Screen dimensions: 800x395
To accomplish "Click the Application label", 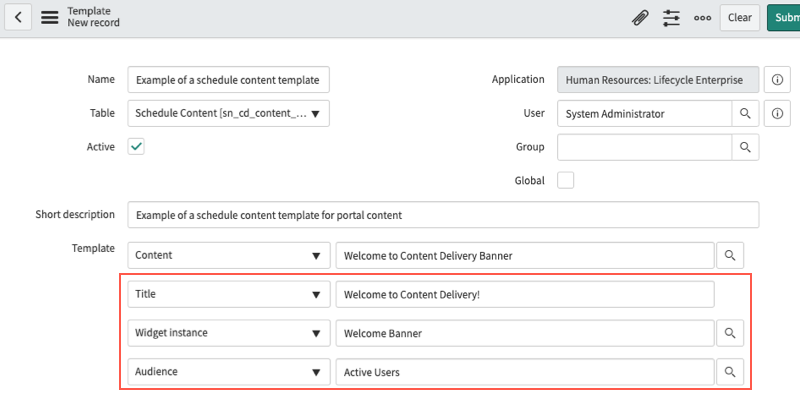I will click(518, 80).
